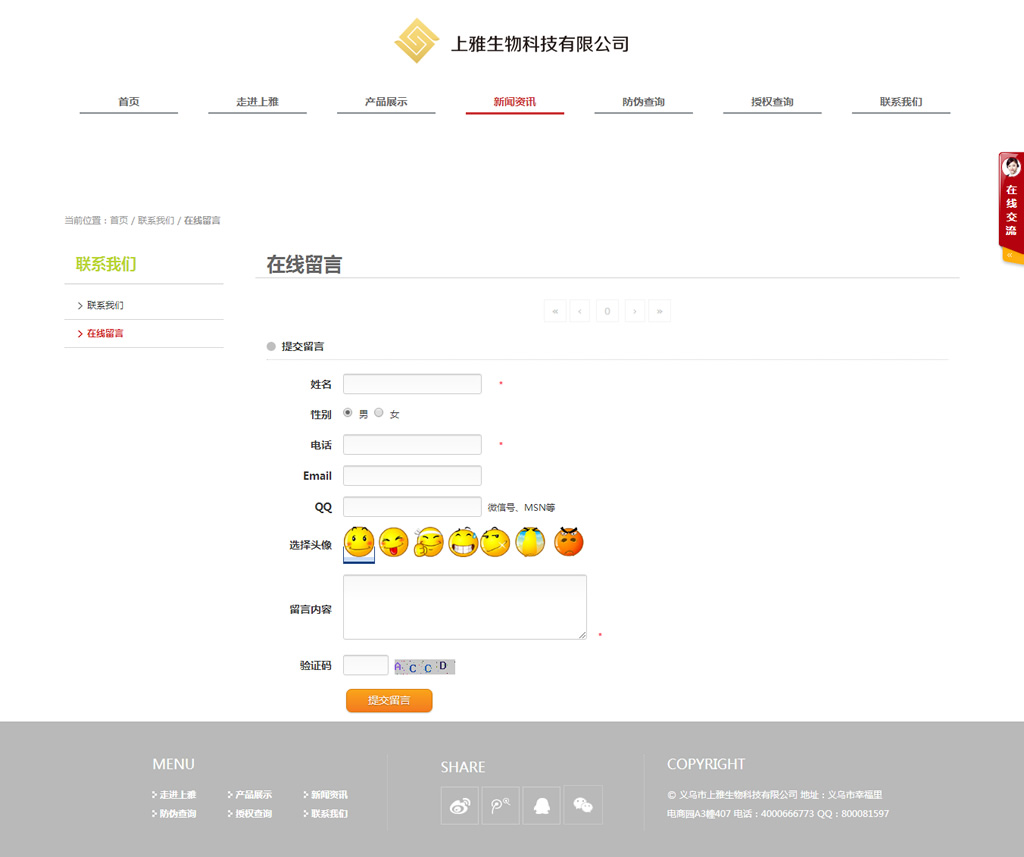Open the 防伪查询 navigation menu
This screenshot has height=857, width=1024.
[643, 102]
